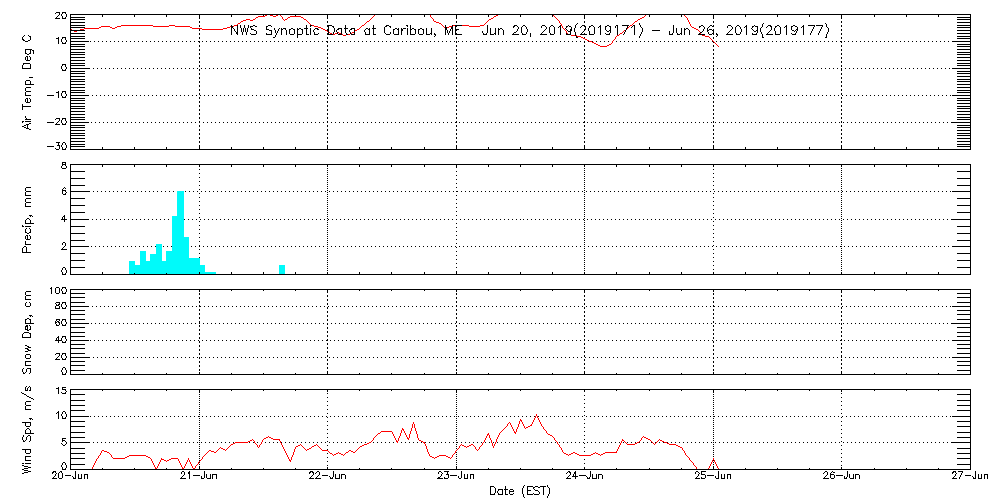Click the "Jun 26, 2019(2019177)" end date in title

click(749, 30)
